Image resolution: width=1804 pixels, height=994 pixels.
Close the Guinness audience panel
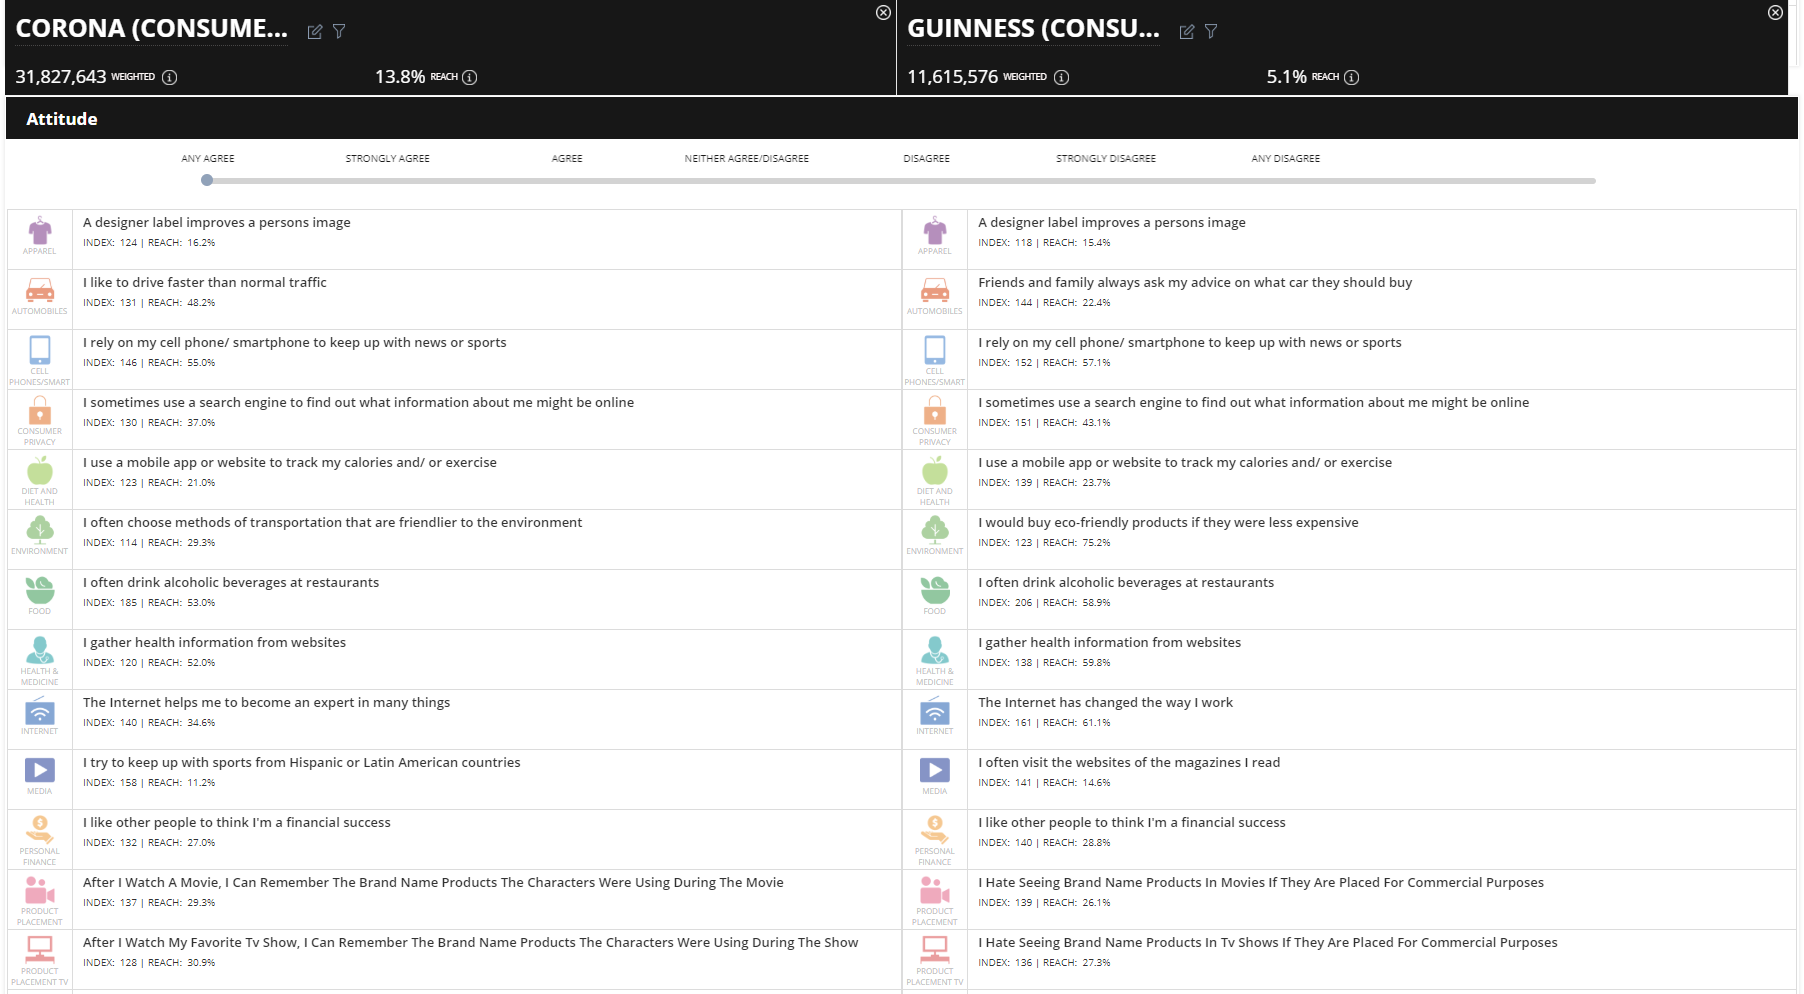coord(1775,13)
